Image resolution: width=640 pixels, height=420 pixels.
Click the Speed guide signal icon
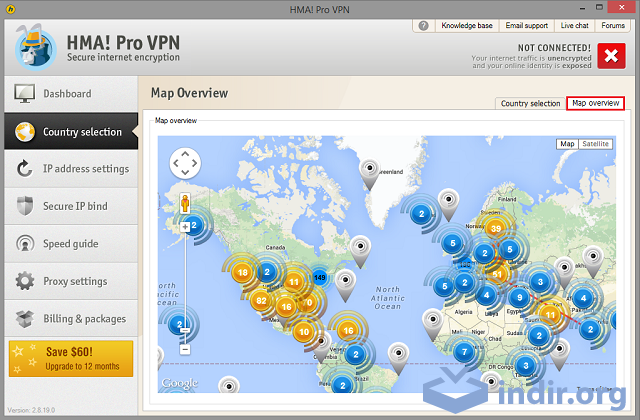pos(25,243)
